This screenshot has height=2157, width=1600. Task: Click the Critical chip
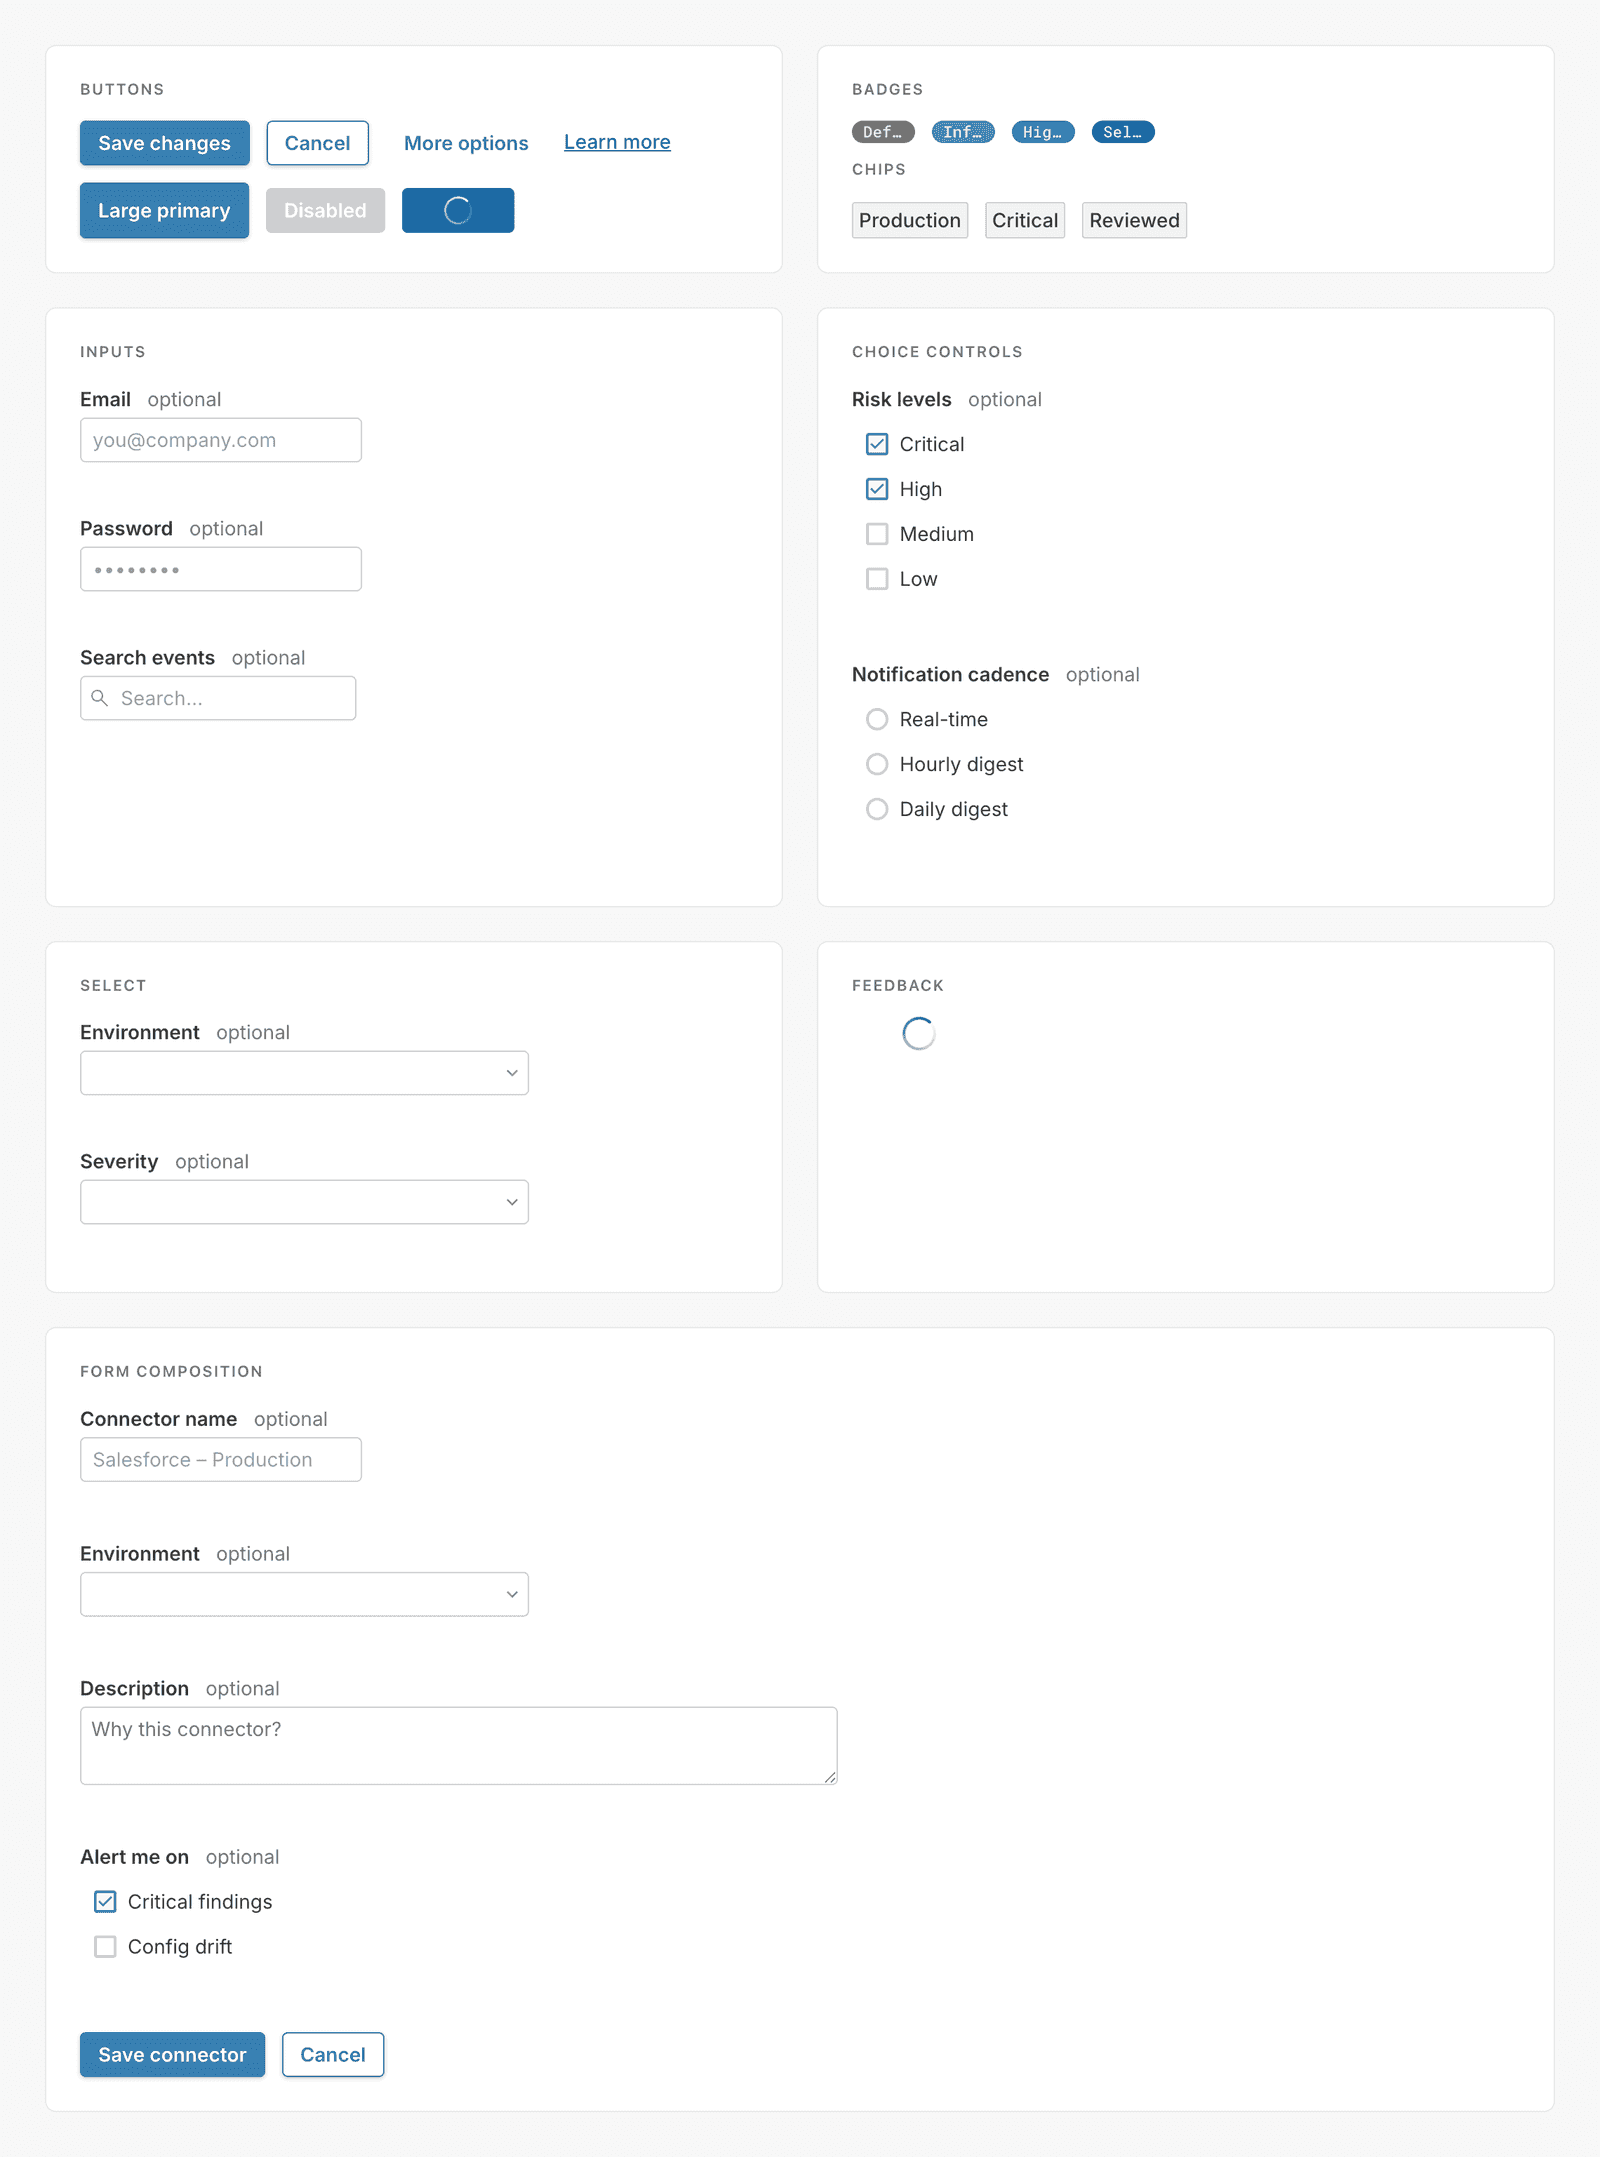1025,220
